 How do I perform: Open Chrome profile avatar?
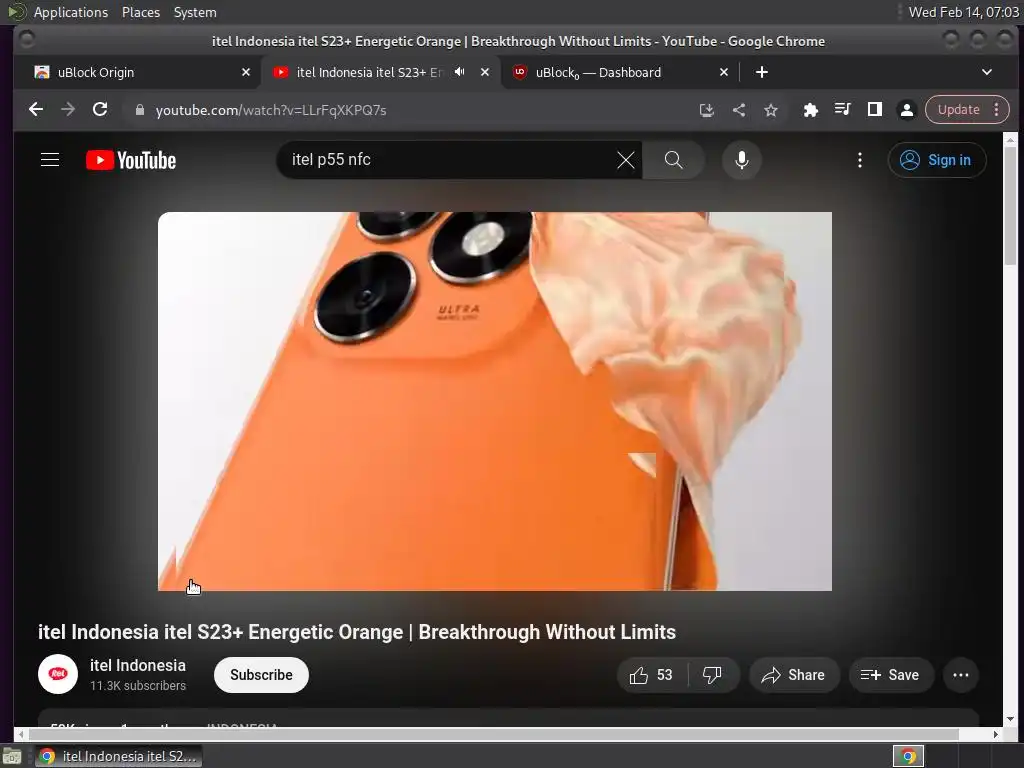[906, 110]
